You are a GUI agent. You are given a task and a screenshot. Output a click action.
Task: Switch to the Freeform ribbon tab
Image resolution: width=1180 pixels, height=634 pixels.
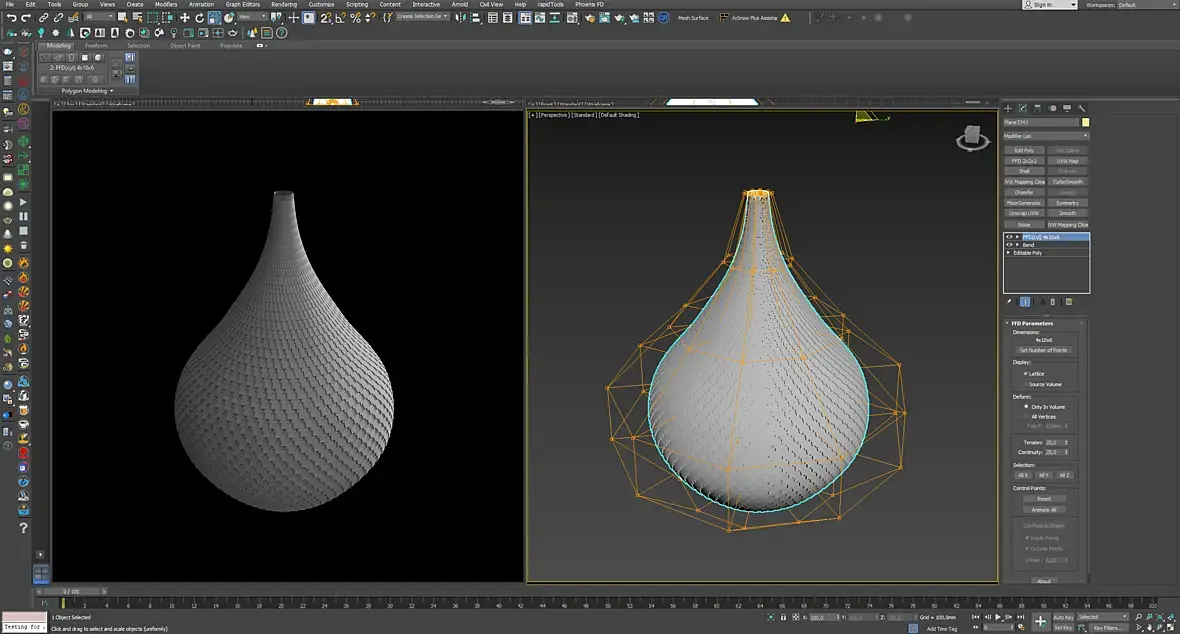point(96,46)
